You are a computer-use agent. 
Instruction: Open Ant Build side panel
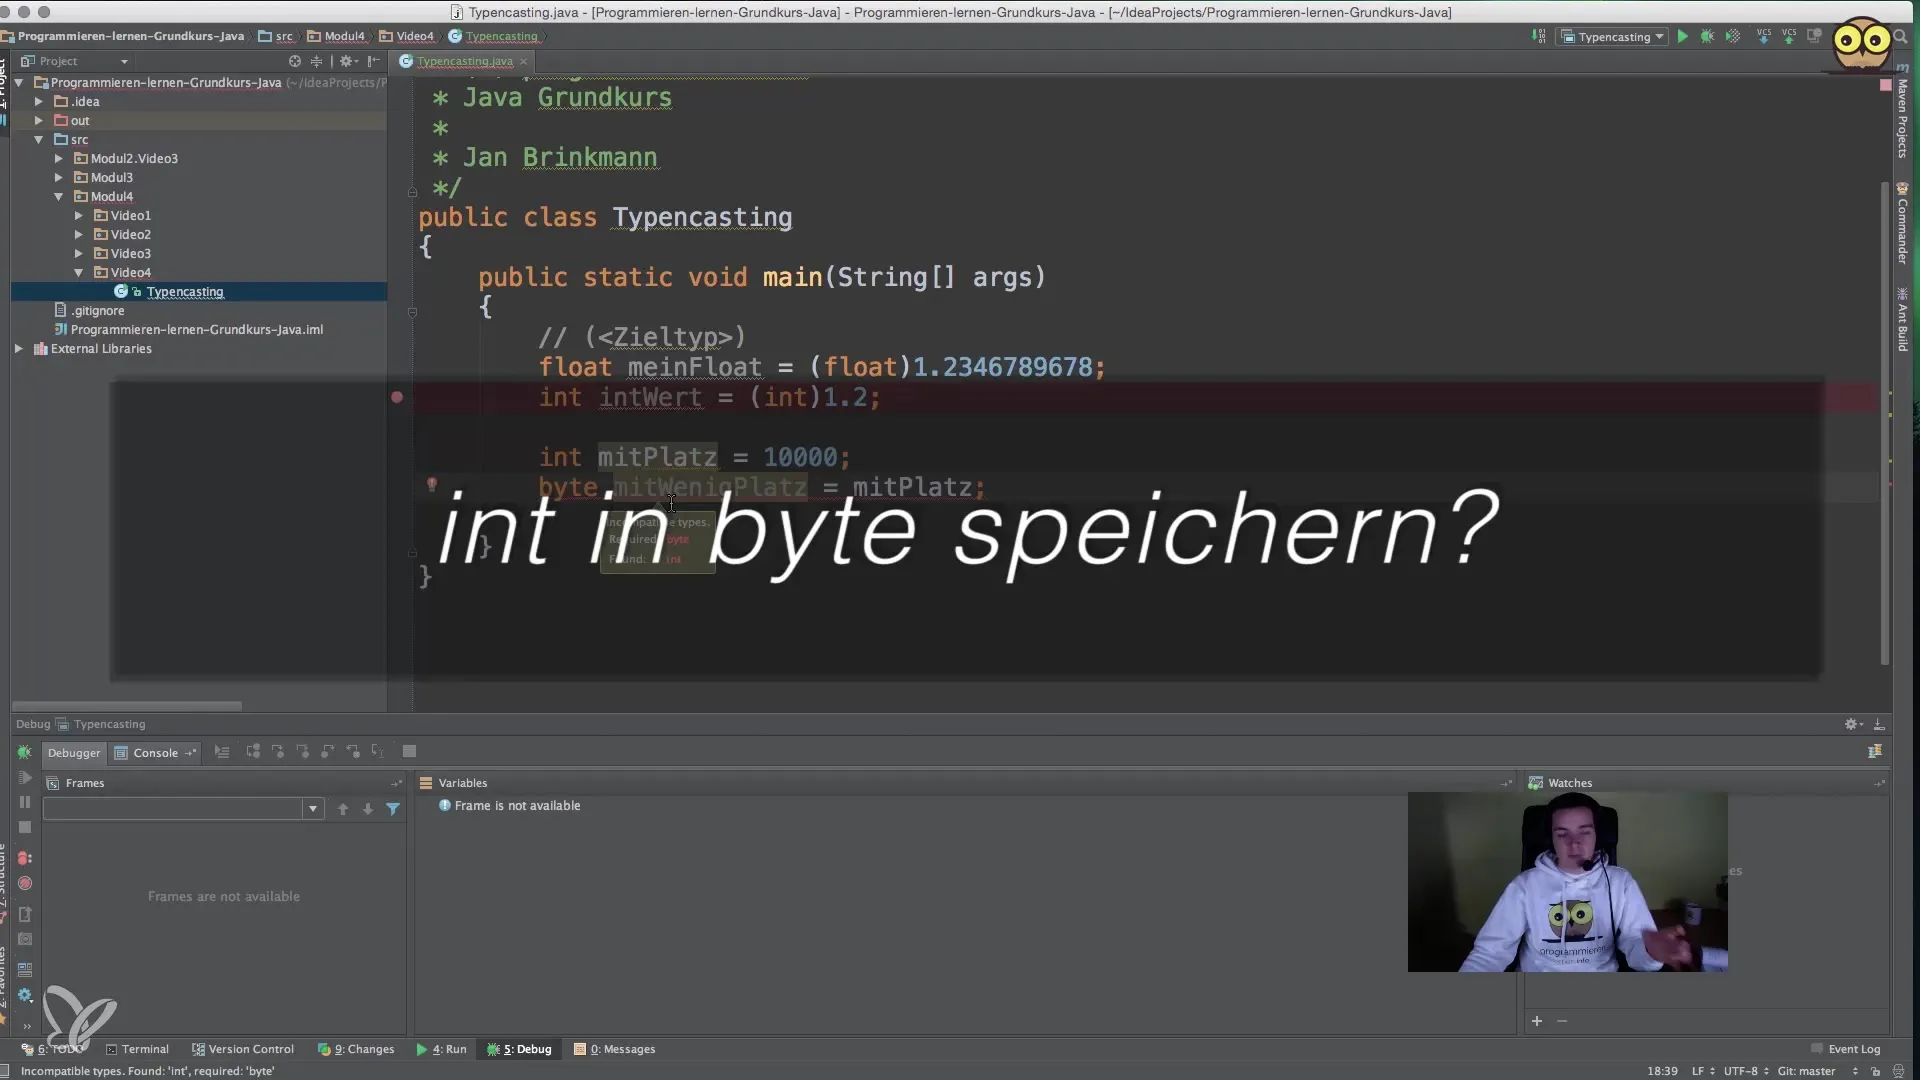[x=1902, y=320]
